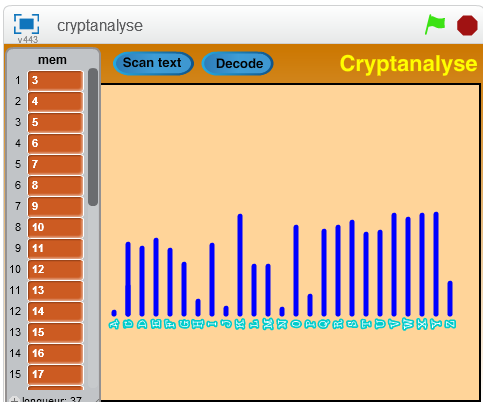Click the letter A label under chart
Viewport: 483px width, 402px height.
click(114, 324)
